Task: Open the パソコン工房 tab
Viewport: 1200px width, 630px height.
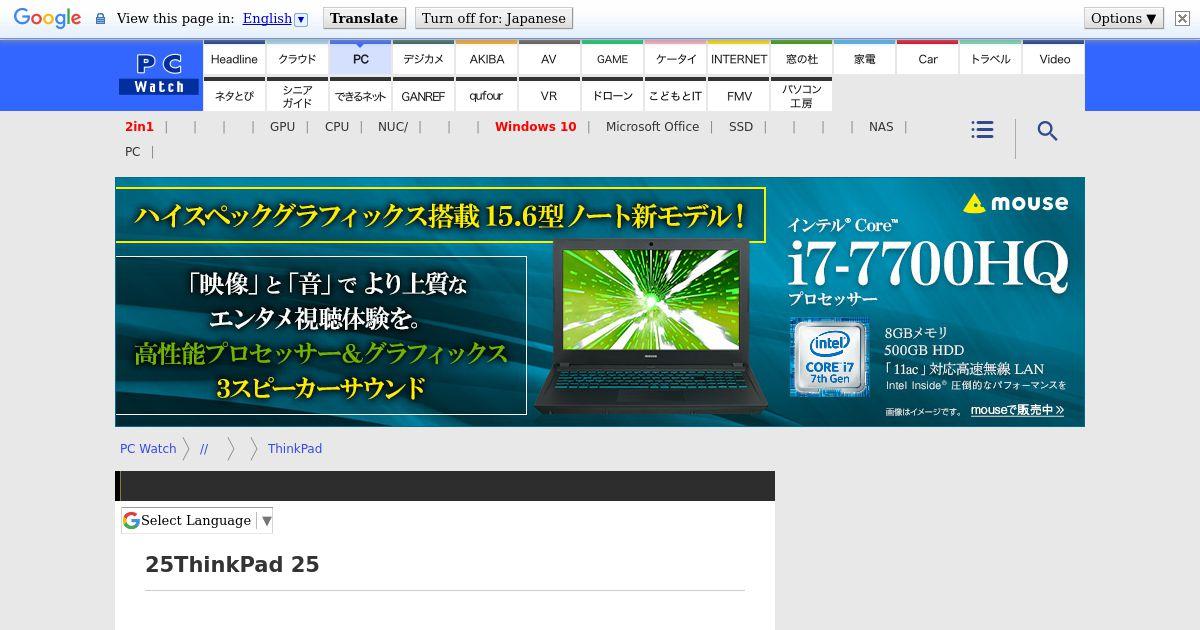Action: click(801, 95)
